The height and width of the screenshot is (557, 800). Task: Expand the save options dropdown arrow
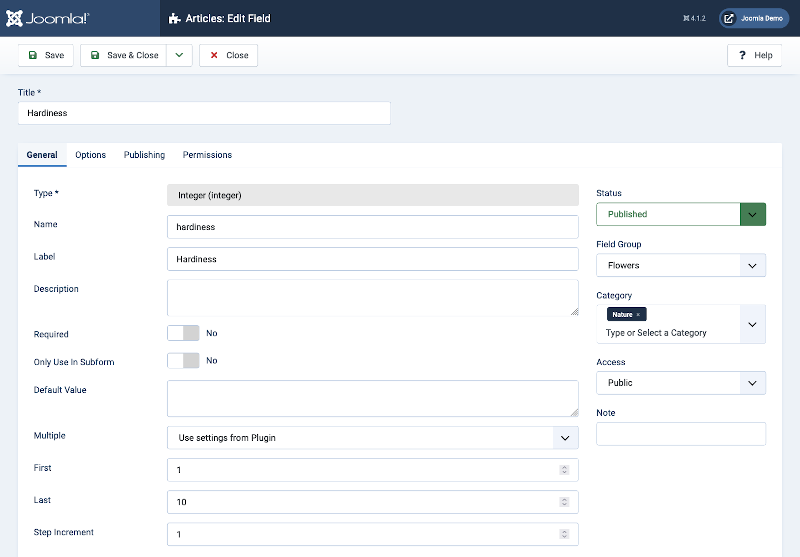pos(180,55)
